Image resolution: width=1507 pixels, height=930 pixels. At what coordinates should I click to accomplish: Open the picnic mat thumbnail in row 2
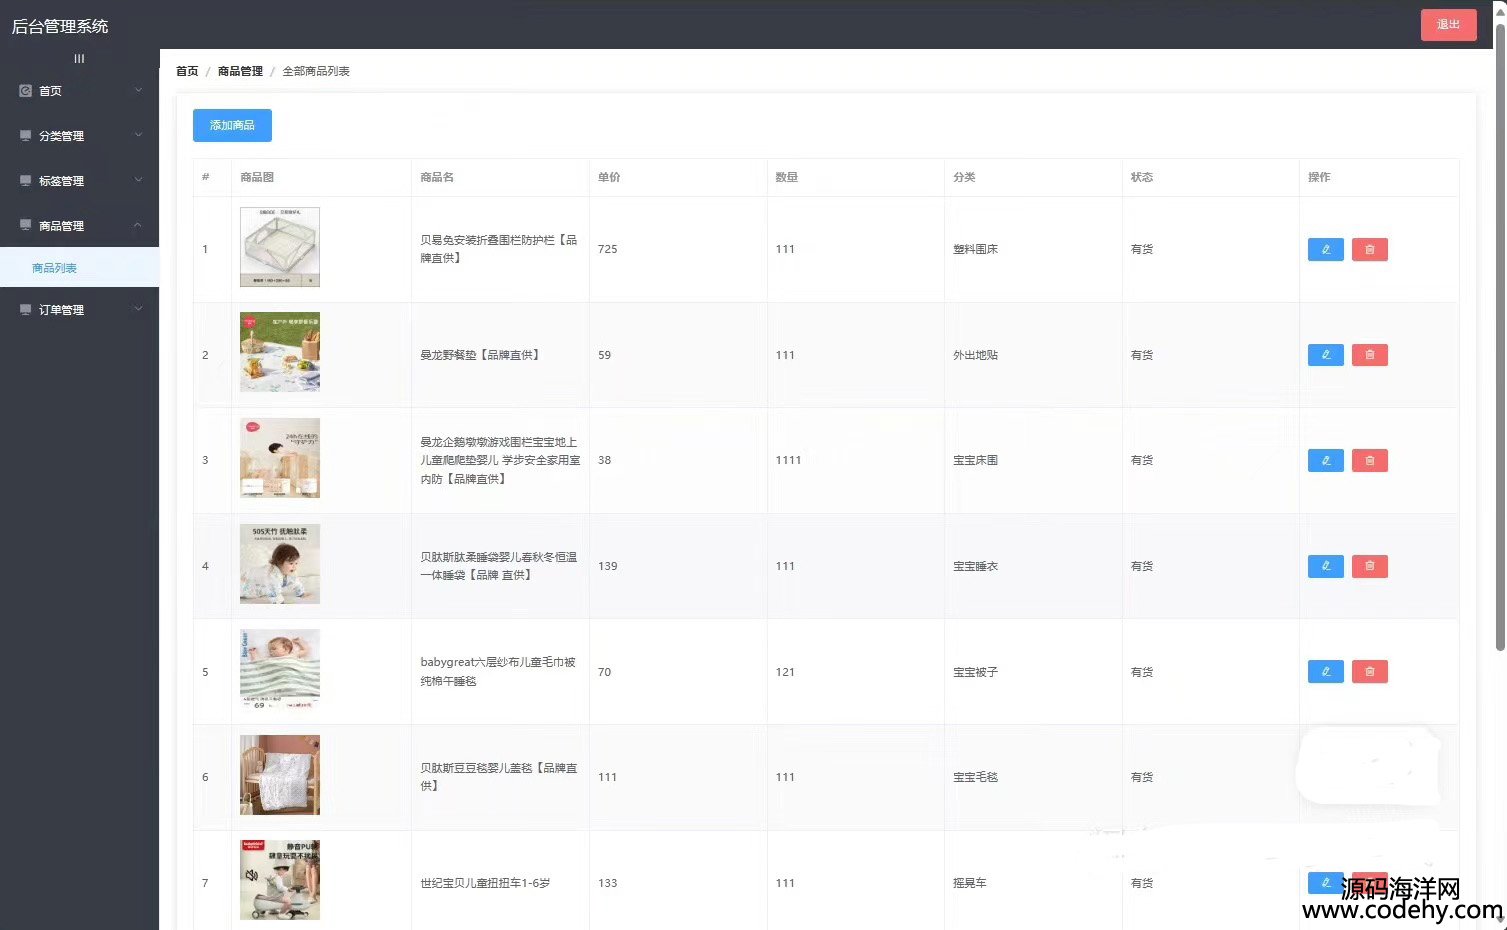280,352
